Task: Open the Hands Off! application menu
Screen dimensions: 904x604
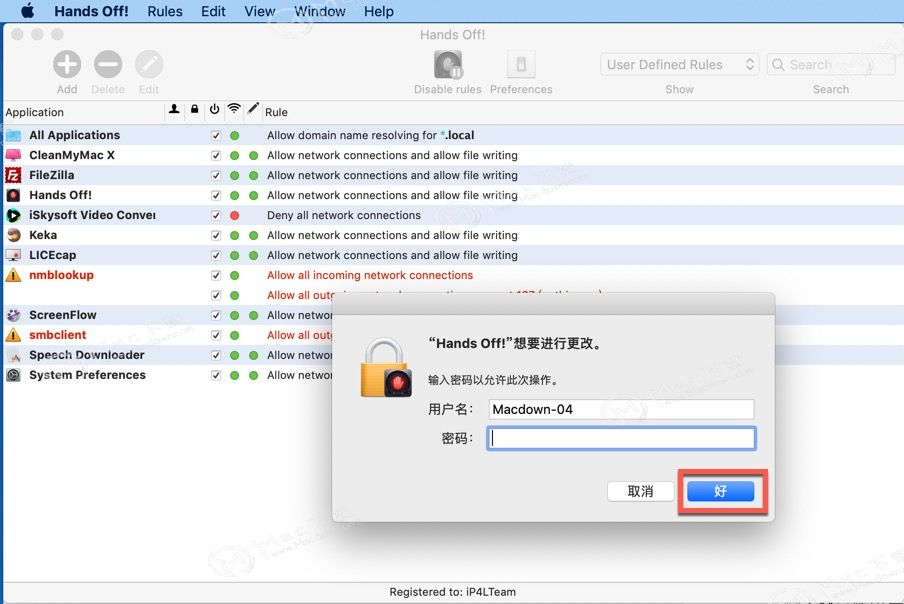Action: [91, 11]
